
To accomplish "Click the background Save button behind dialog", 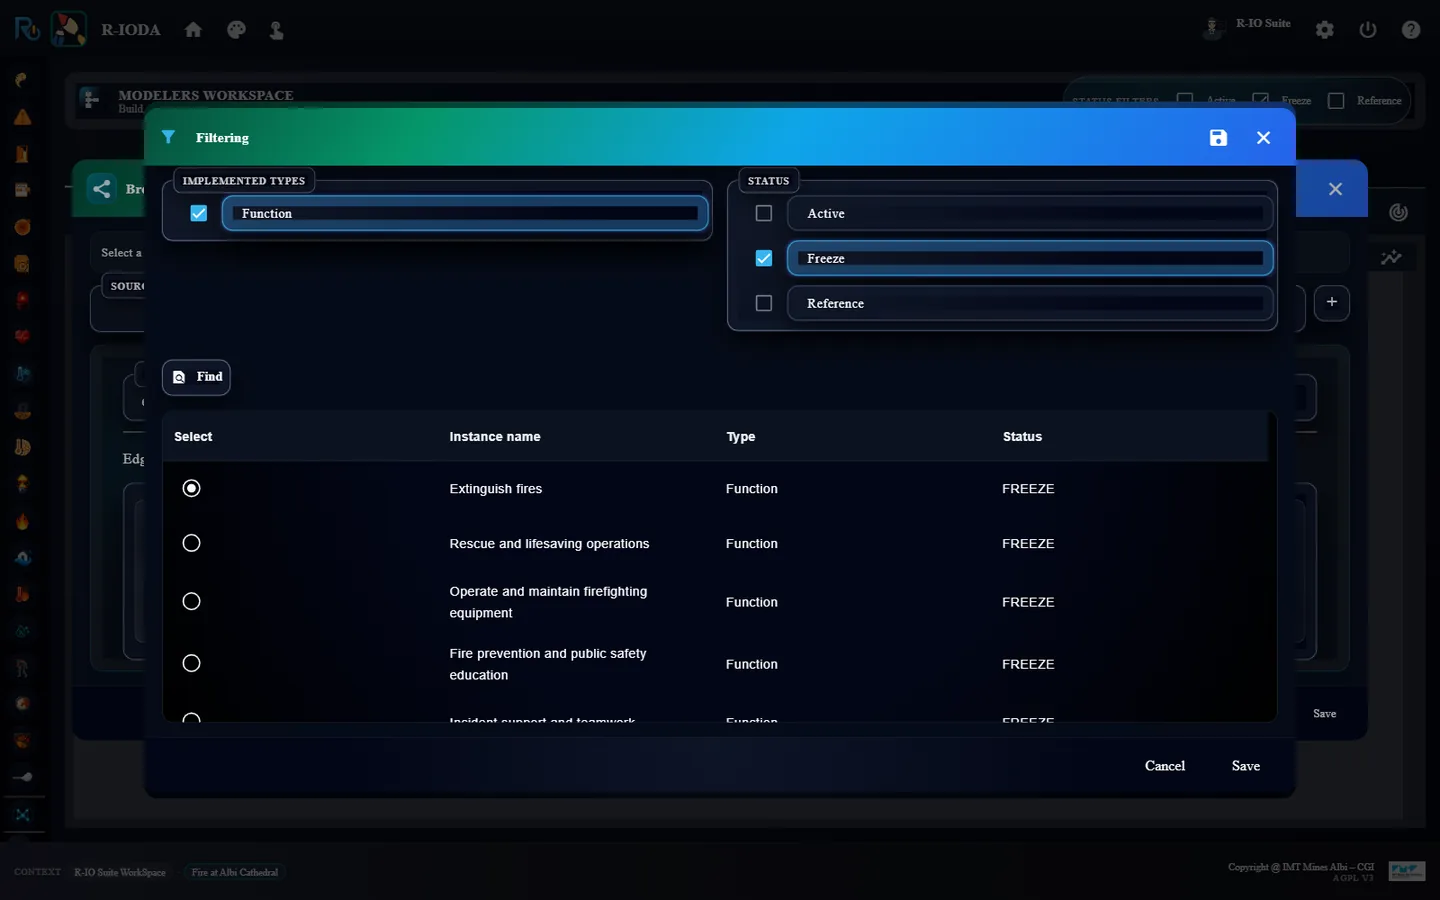I will (x=1325, y=714).
